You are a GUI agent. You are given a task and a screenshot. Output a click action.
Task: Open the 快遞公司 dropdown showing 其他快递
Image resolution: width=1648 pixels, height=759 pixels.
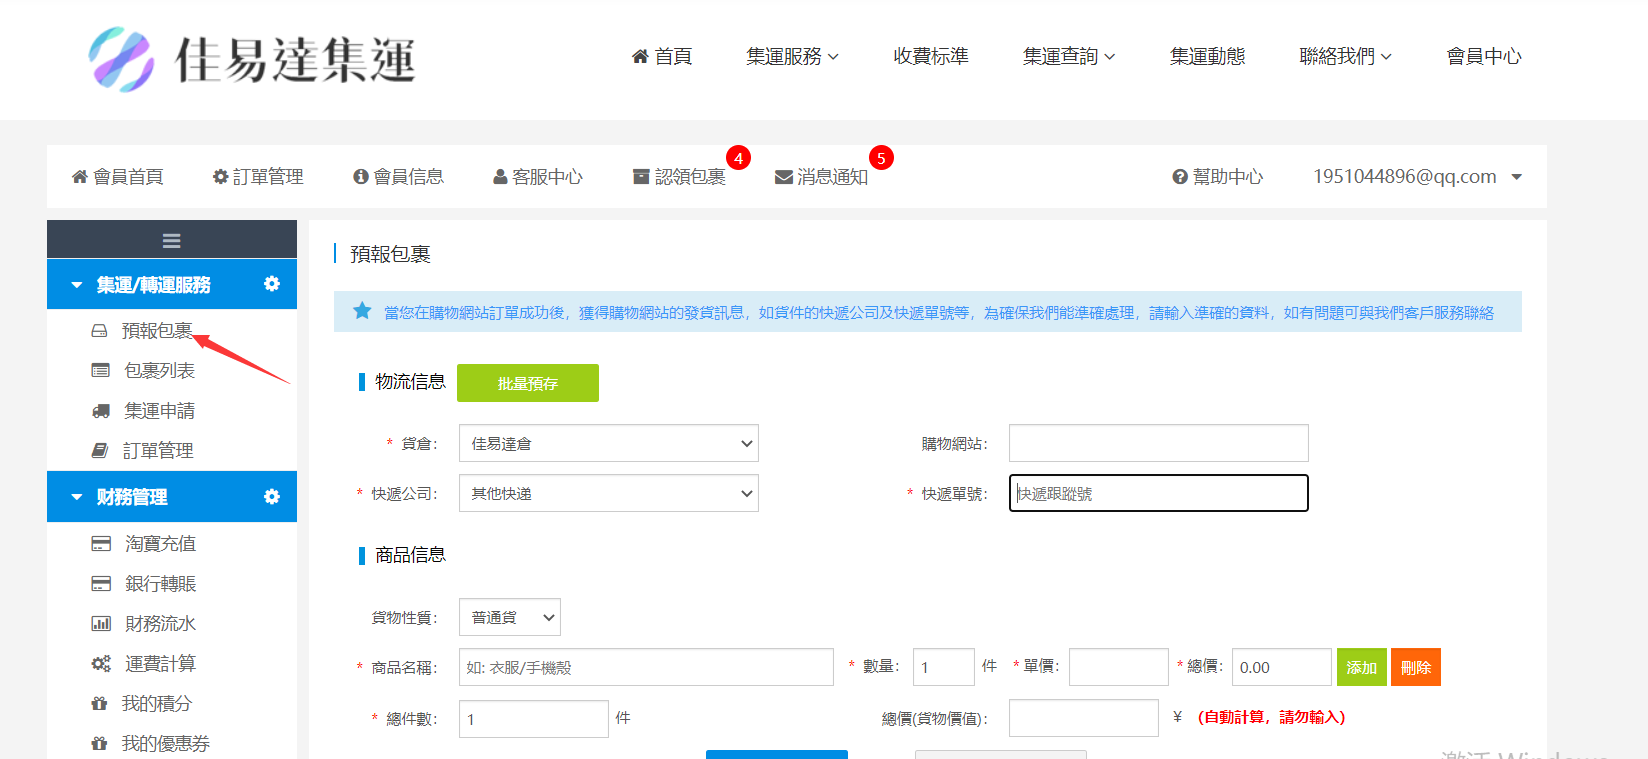609,493
